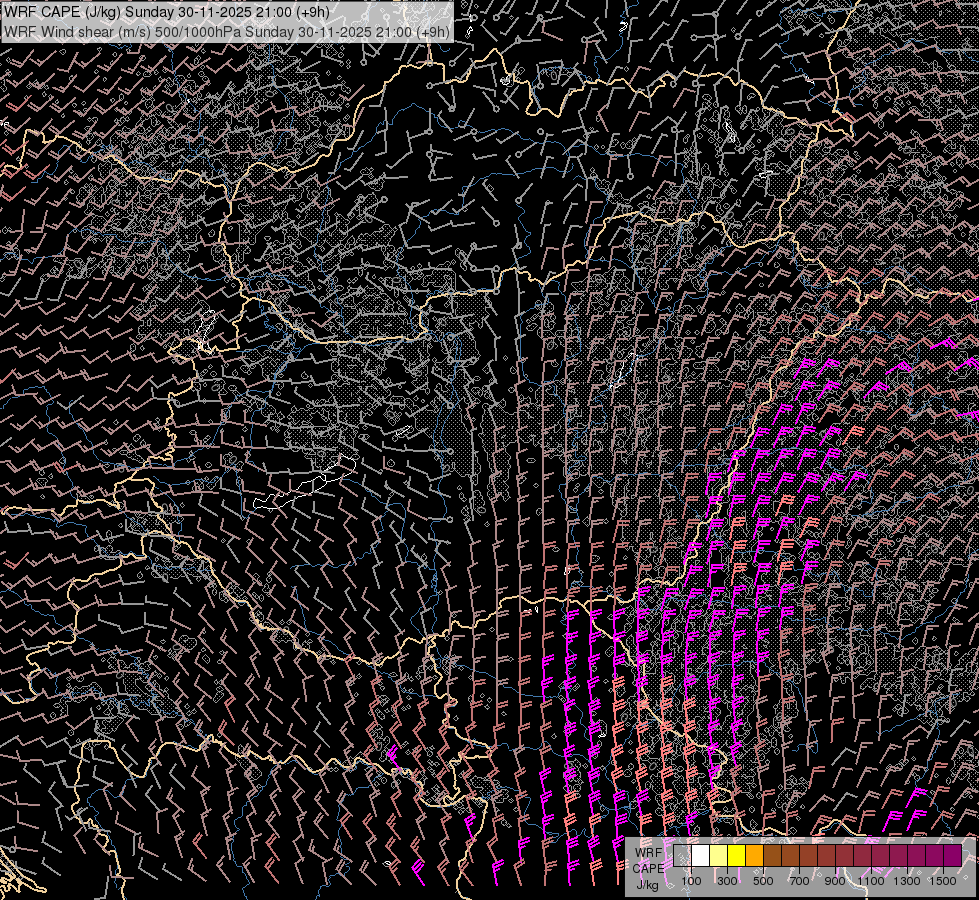The width and height of the screenshot is (979, 900).
Task: Click the WRF Wind shear title line
Action: tap(226, 31)
